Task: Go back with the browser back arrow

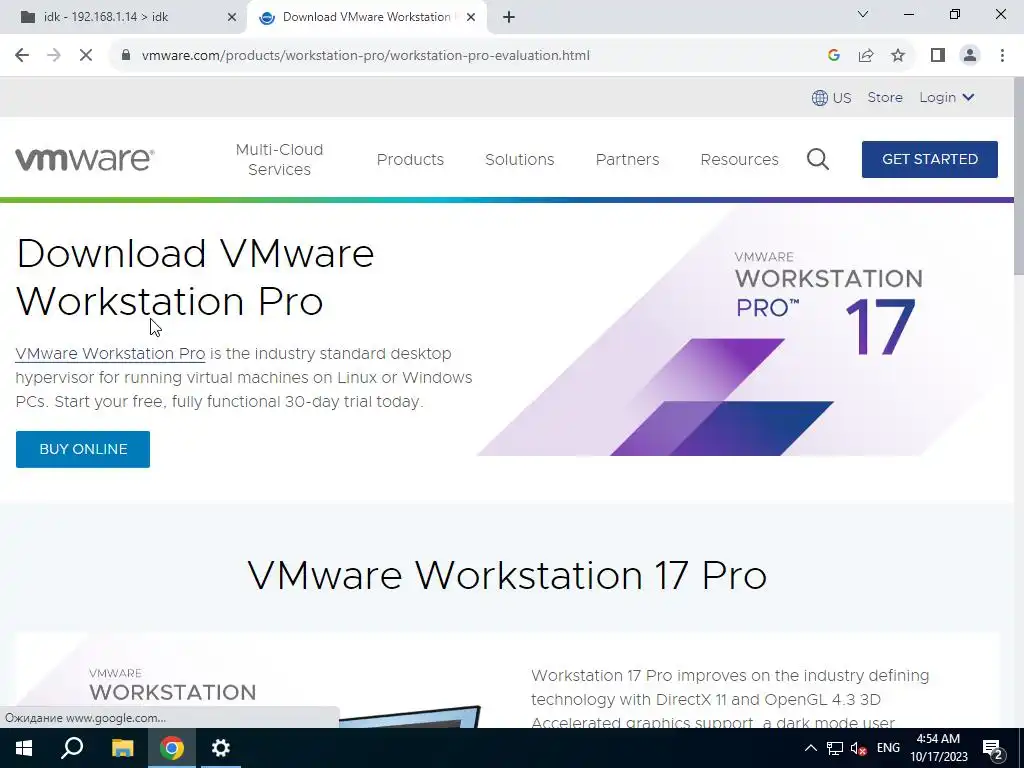Action: click(x=22, y=56)
